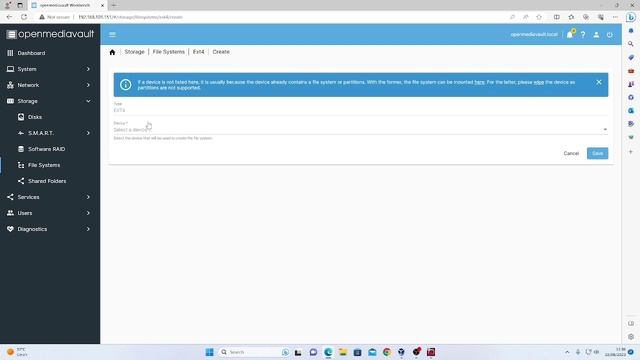Open Microsoft Edge from the taskbar

(328, 352)
